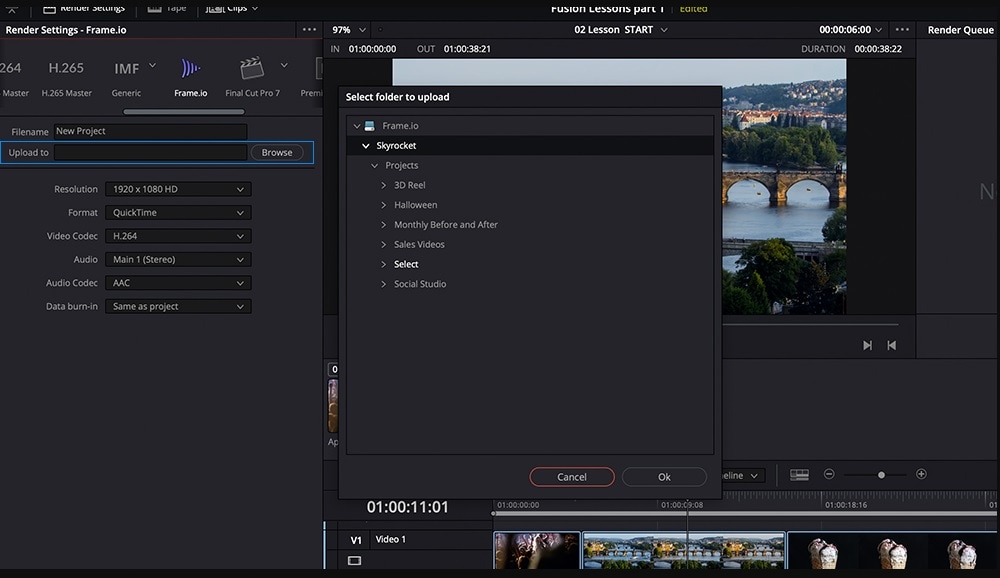
Task: Select the Frame.io render preset icon
Action: click(x=190, y=68)
